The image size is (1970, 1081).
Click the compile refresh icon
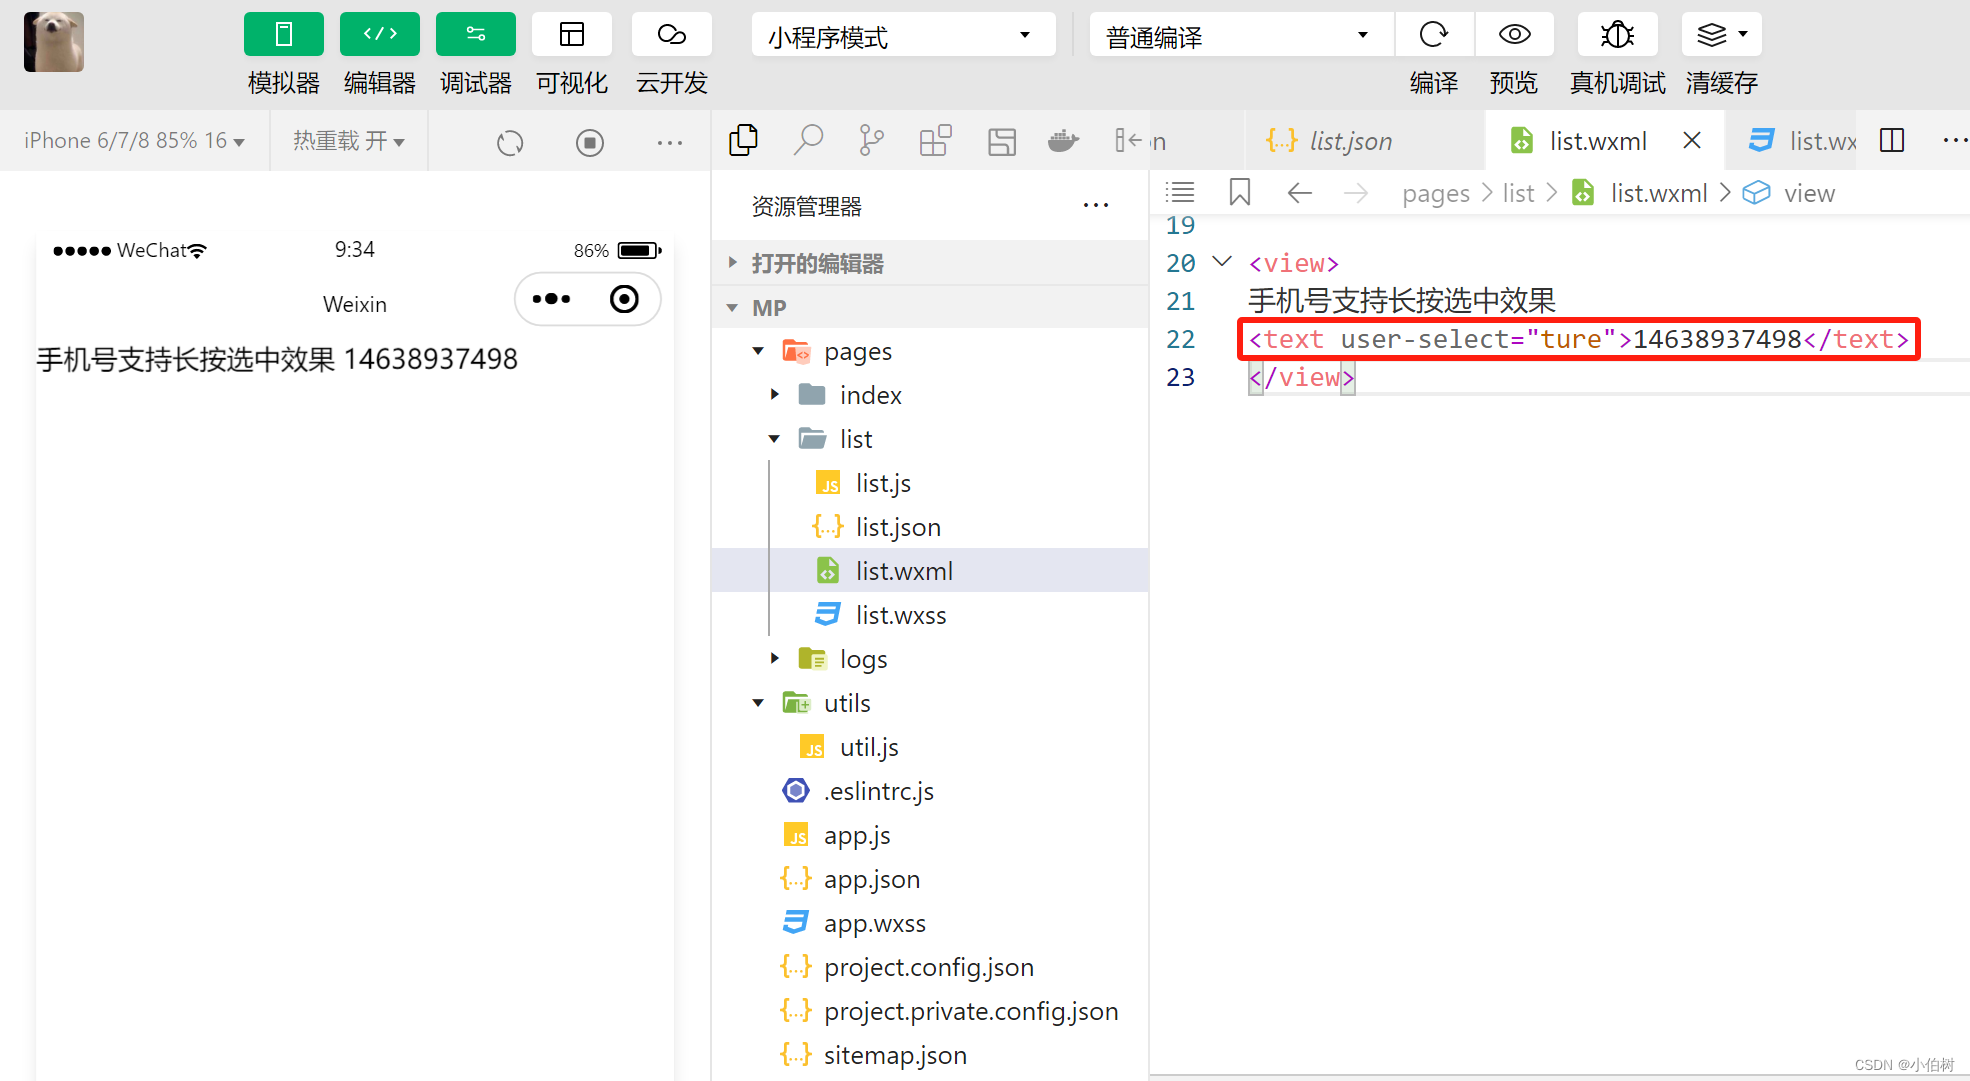point(1433,35)
